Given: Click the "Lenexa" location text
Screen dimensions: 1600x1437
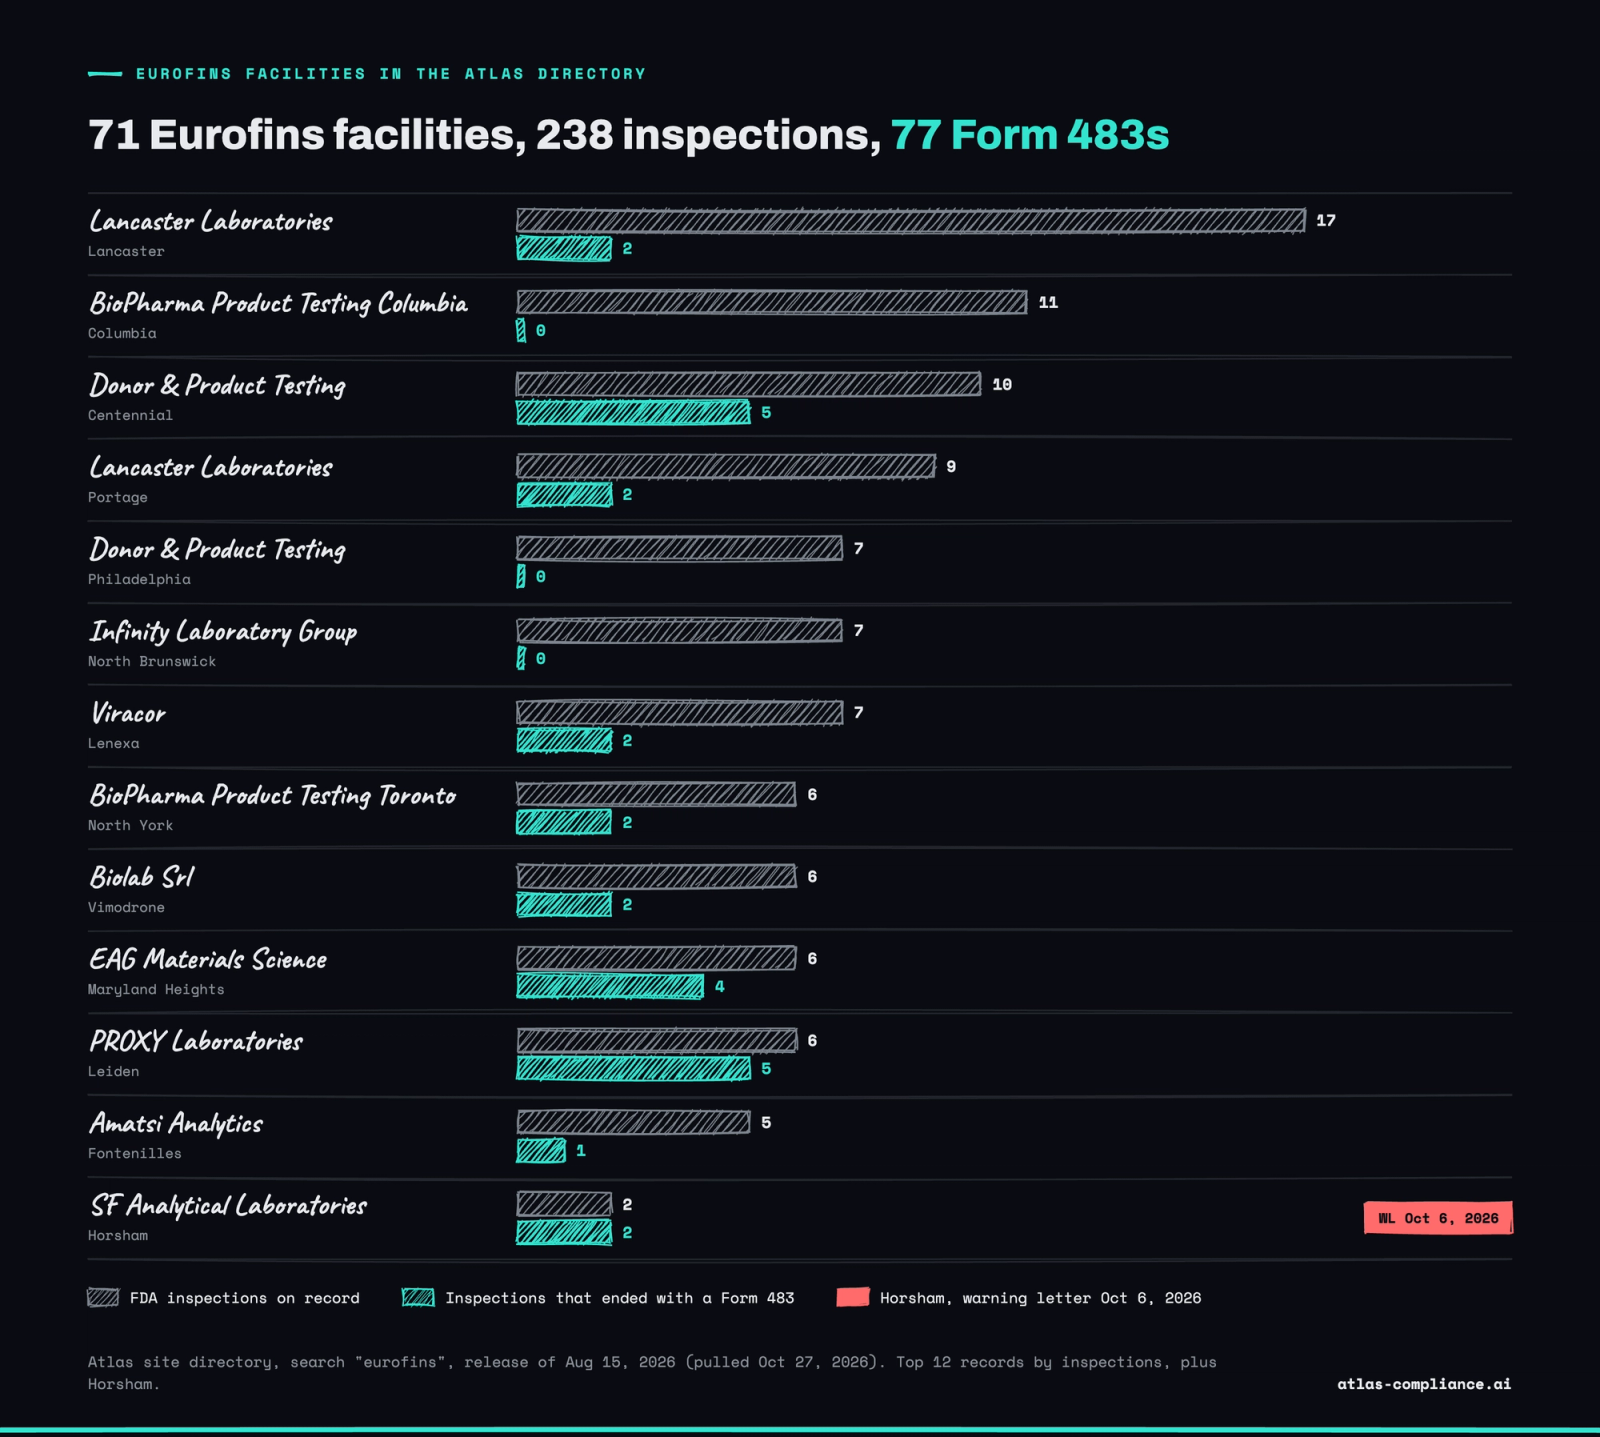Looking at the screenshot, I should [114, 743].
